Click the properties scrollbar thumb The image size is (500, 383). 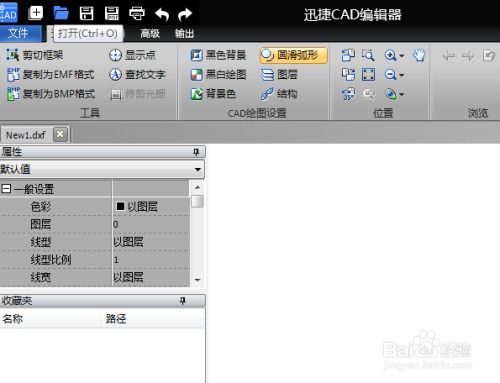[197, 201]
